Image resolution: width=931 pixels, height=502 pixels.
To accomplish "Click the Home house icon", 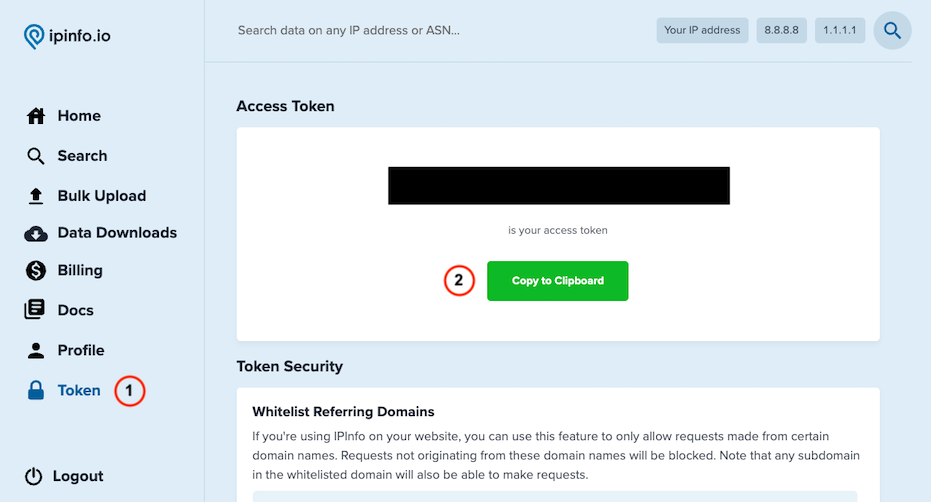I will click(x=36, y=116).
